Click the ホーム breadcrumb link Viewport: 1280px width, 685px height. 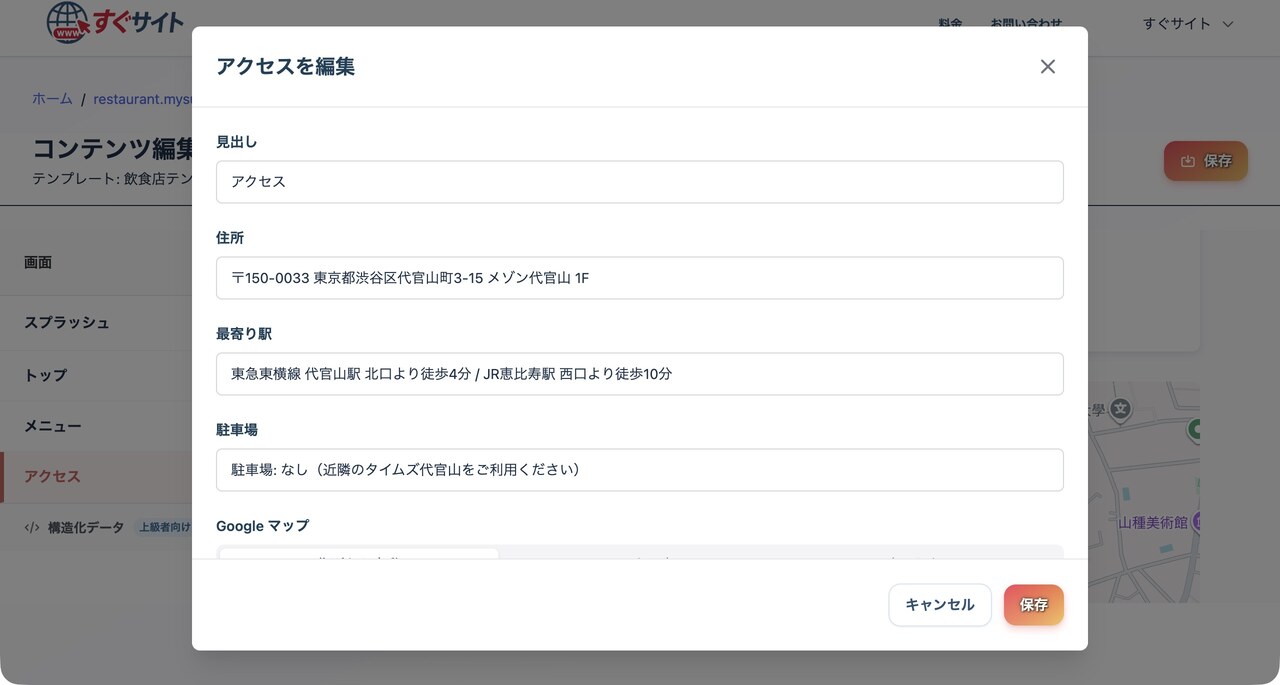point(52,99)
